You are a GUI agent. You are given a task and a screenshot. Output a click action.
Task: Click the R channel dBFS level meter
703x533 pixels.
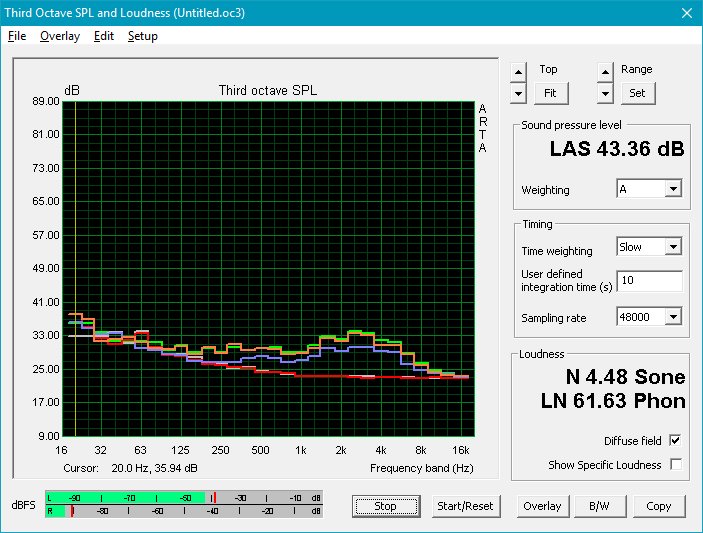tap(184, 511)
